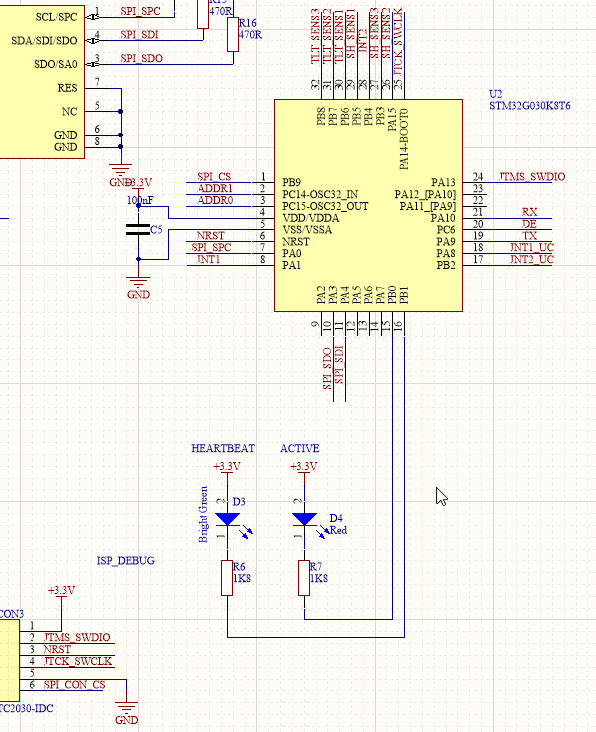Click the PA13 pin name inside U2

click(443, 182)
